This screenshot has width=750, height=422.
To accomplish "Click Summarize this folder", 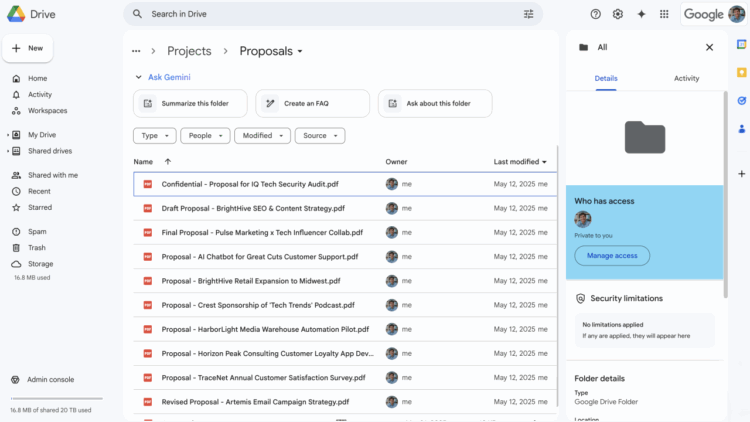I will 190,103.
